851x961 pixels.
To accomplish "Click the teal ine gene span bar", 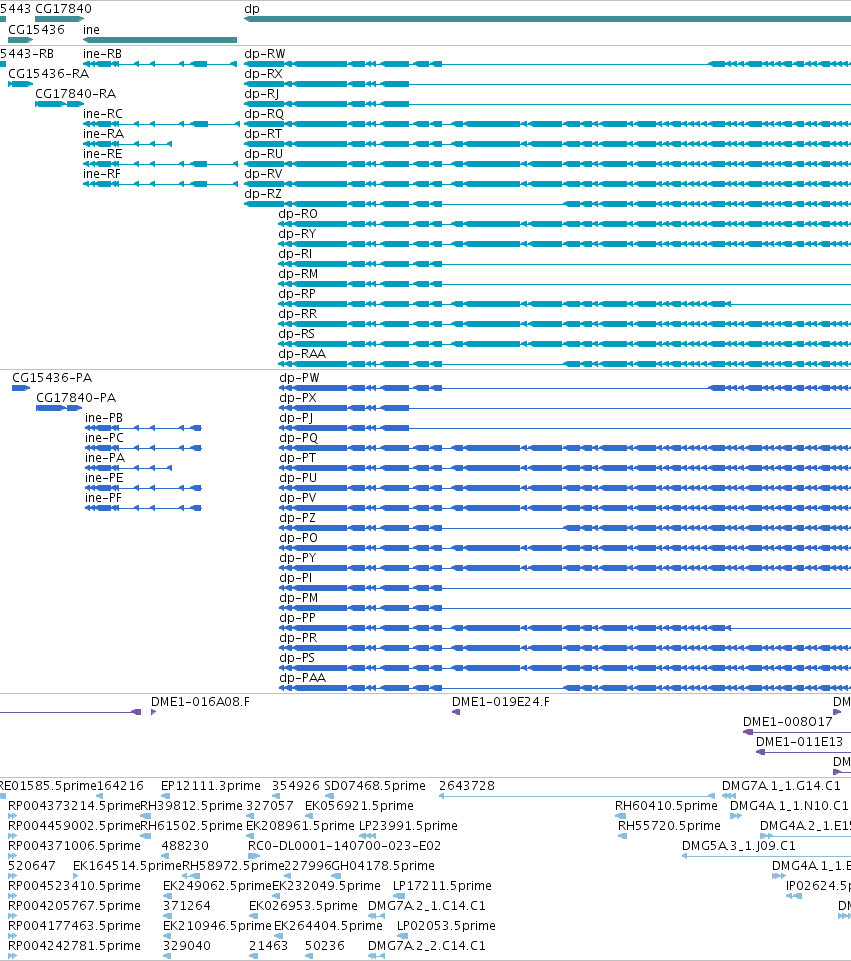I will point(160,40).
